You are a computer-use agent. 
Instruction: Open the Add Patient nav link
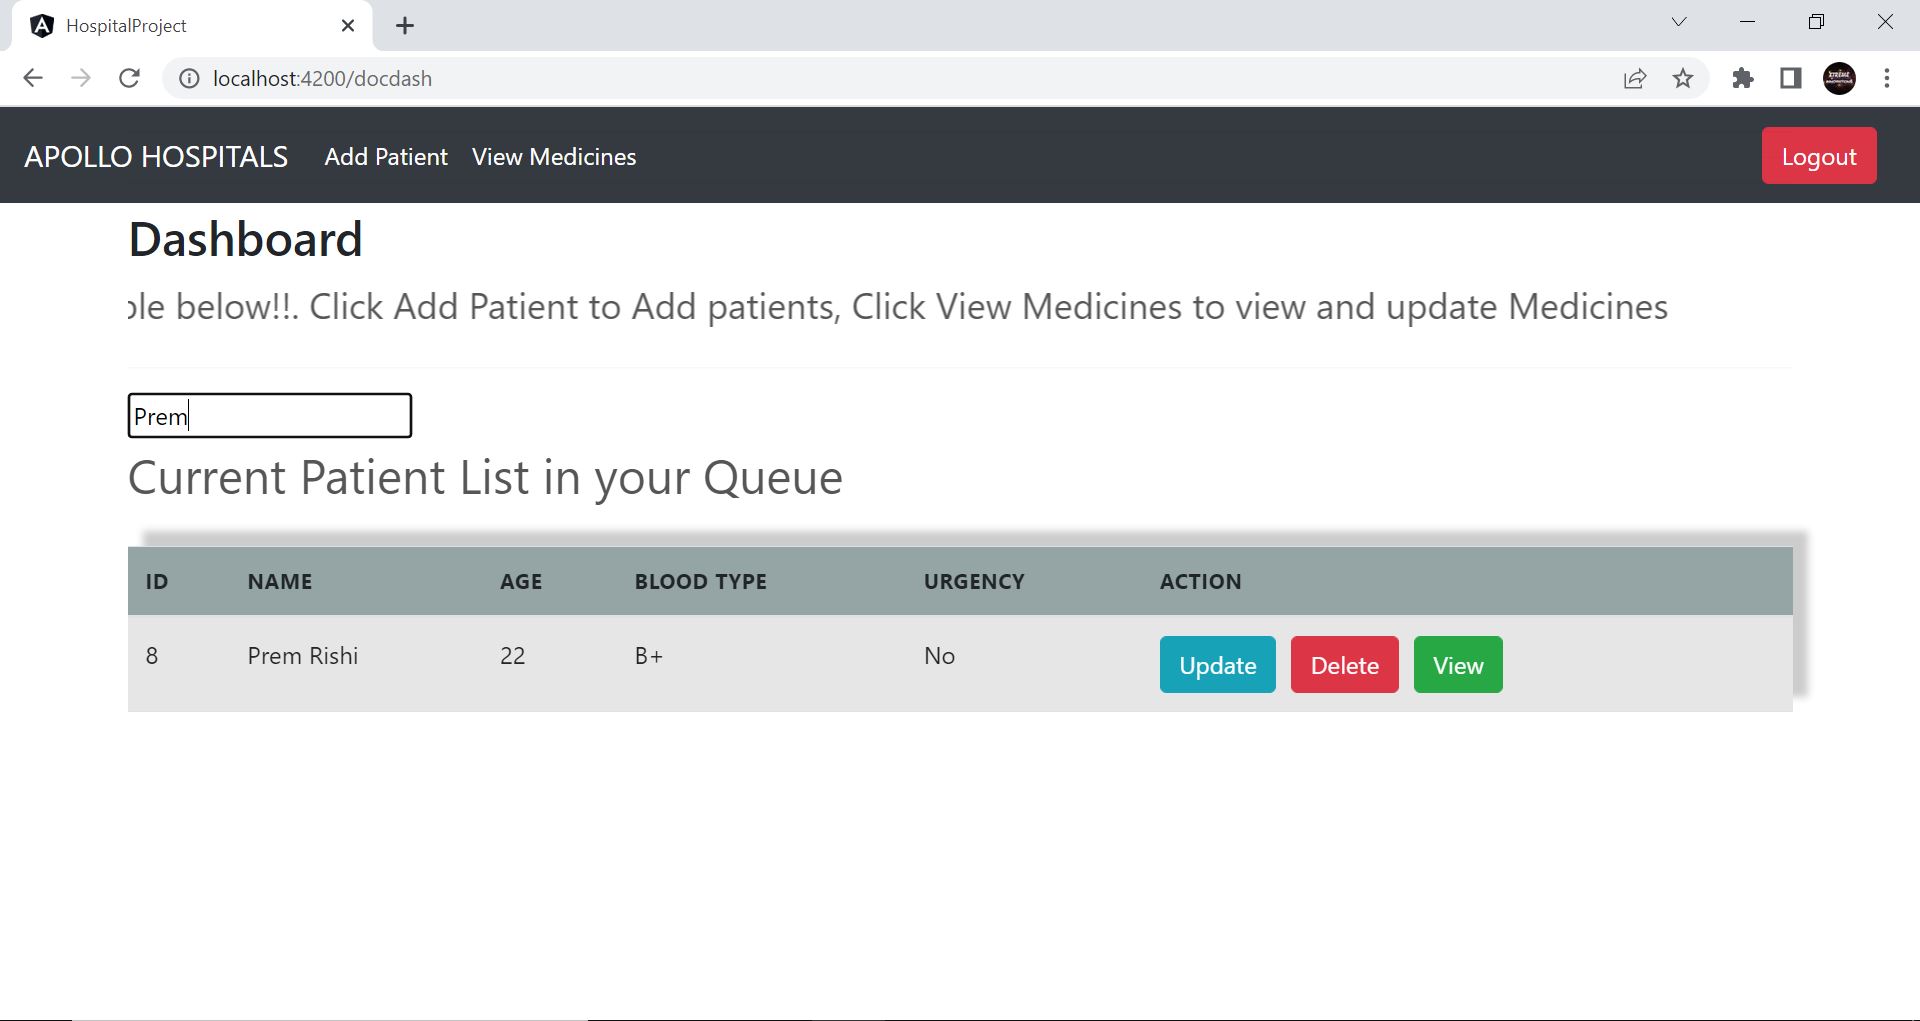pyautogui.click(x=386, y=157)
